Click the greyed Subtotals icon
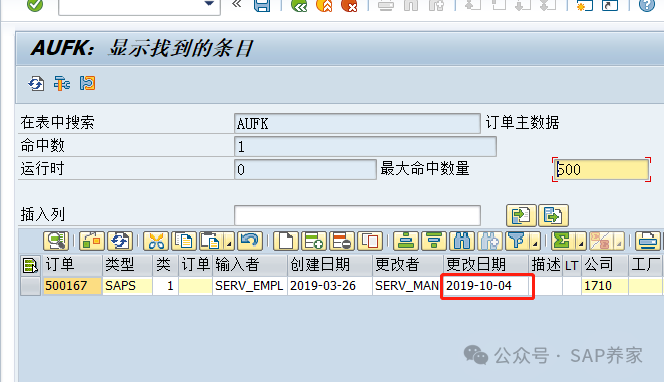This screenshot has width=664, height=382. click(600, 241)
